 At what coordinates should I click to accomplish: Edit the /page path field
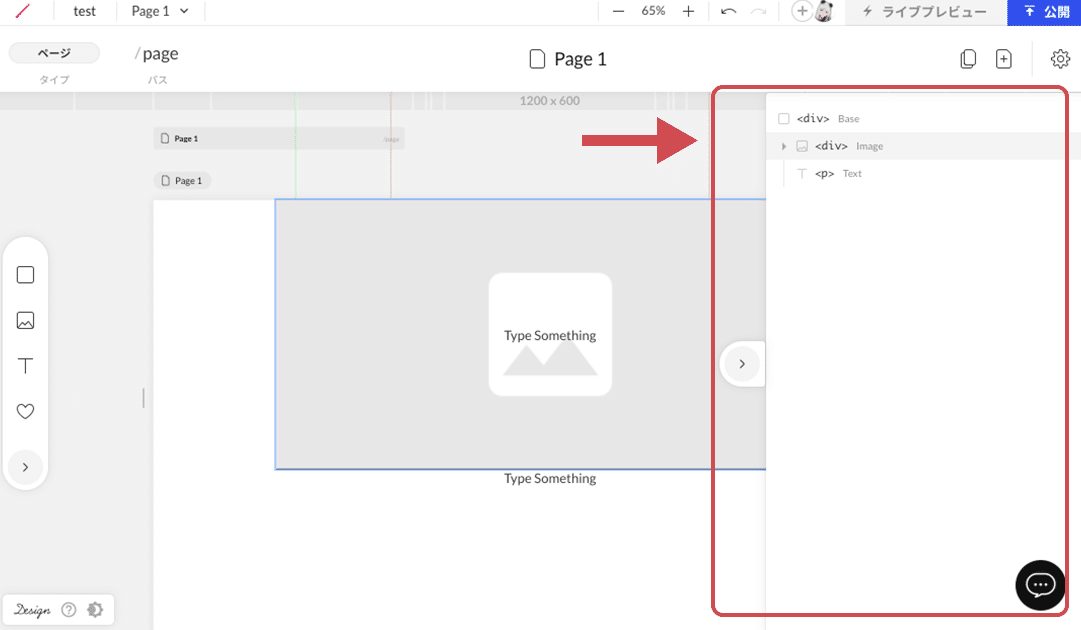[x=156, y=54]
